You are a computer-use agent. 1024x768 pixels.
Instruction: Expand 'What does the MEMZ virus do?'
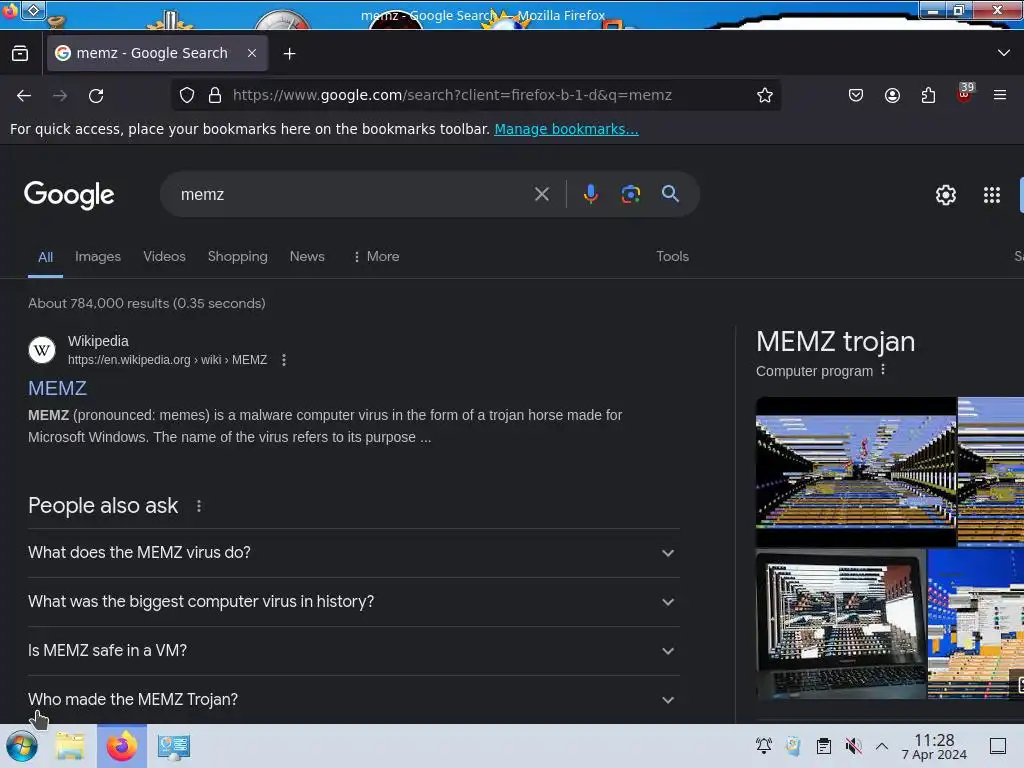pyautogui.click(x=353, y=552)
